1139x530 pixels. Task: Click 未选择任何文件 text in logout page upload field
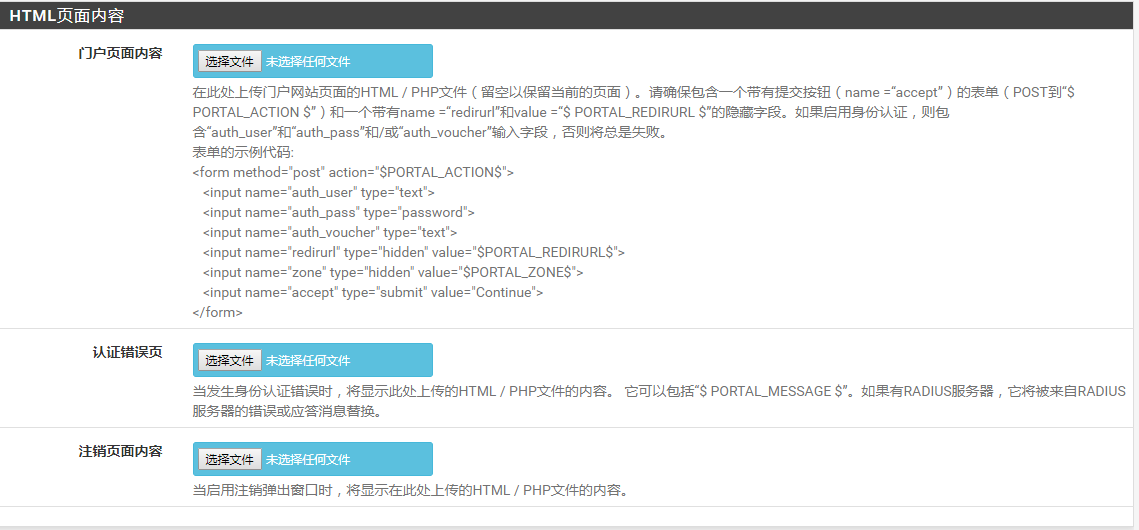coord(308,459)
